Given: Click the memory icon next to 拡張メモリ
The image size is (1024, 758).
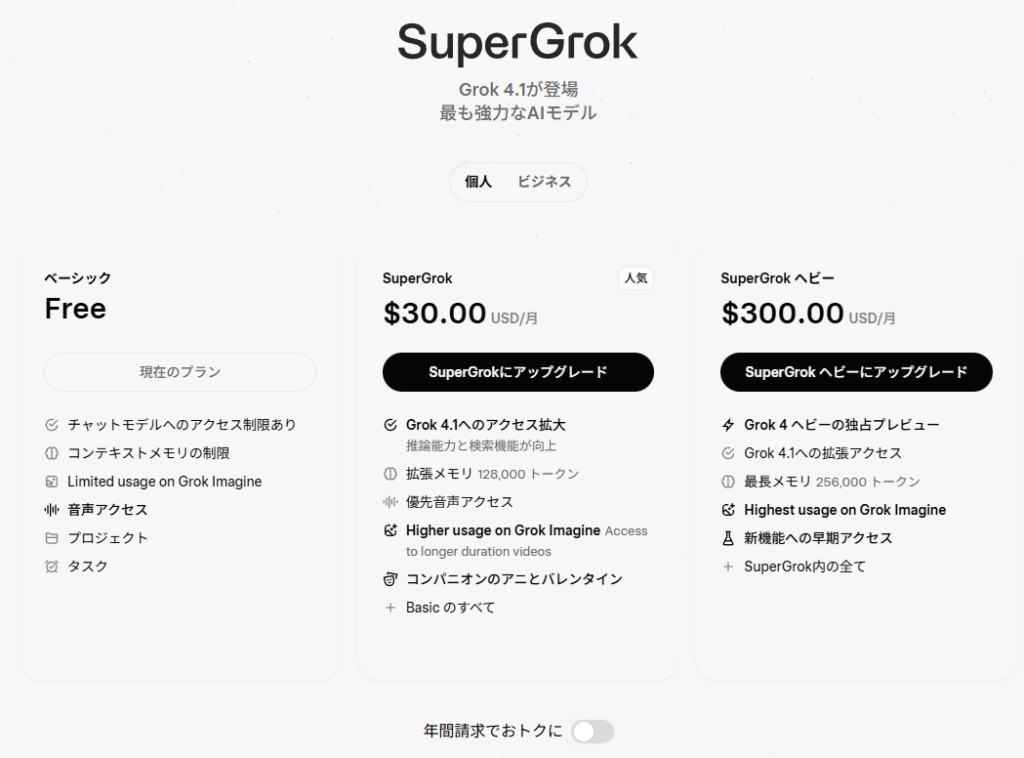Looking at the screenshot, I should click(391, 474).
